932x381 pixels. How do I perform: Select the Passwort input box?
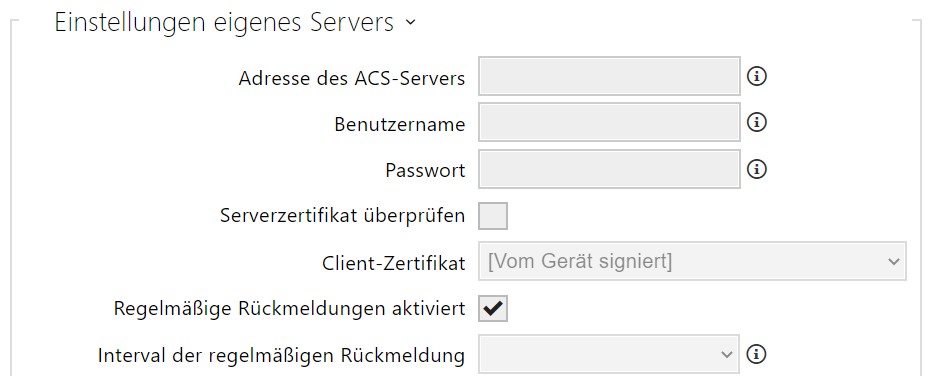pos(609,169)
